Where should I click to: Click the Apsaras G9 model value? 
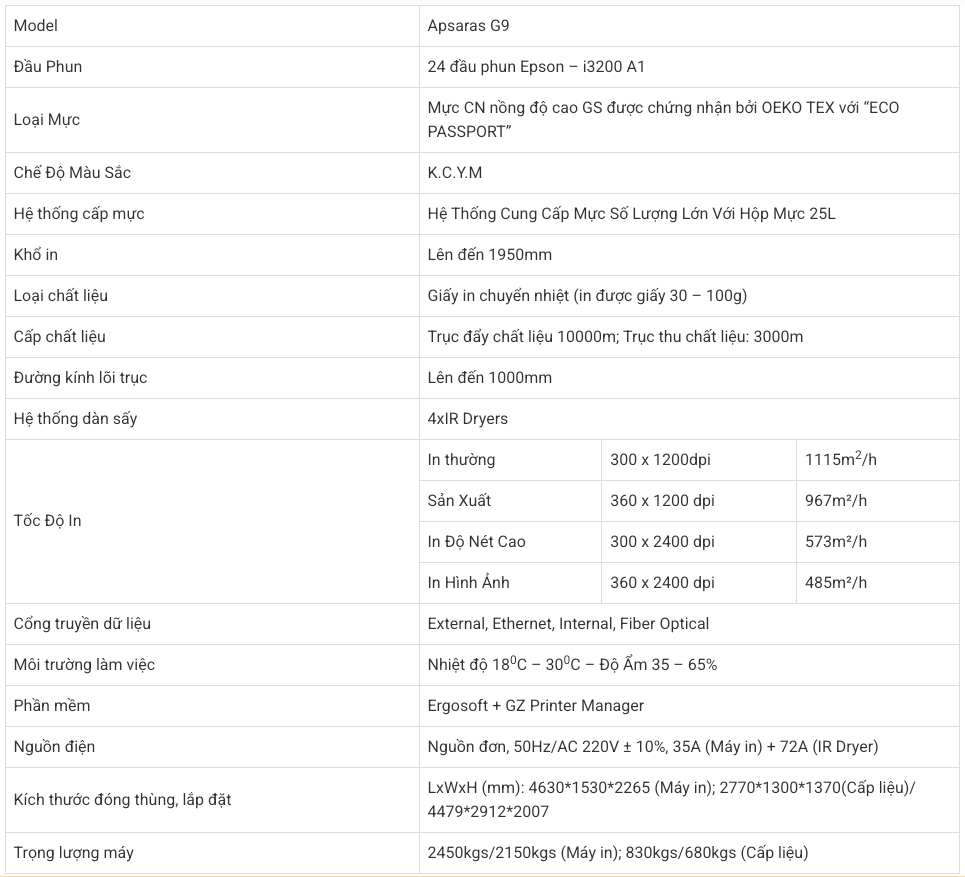tap(468, 26)
